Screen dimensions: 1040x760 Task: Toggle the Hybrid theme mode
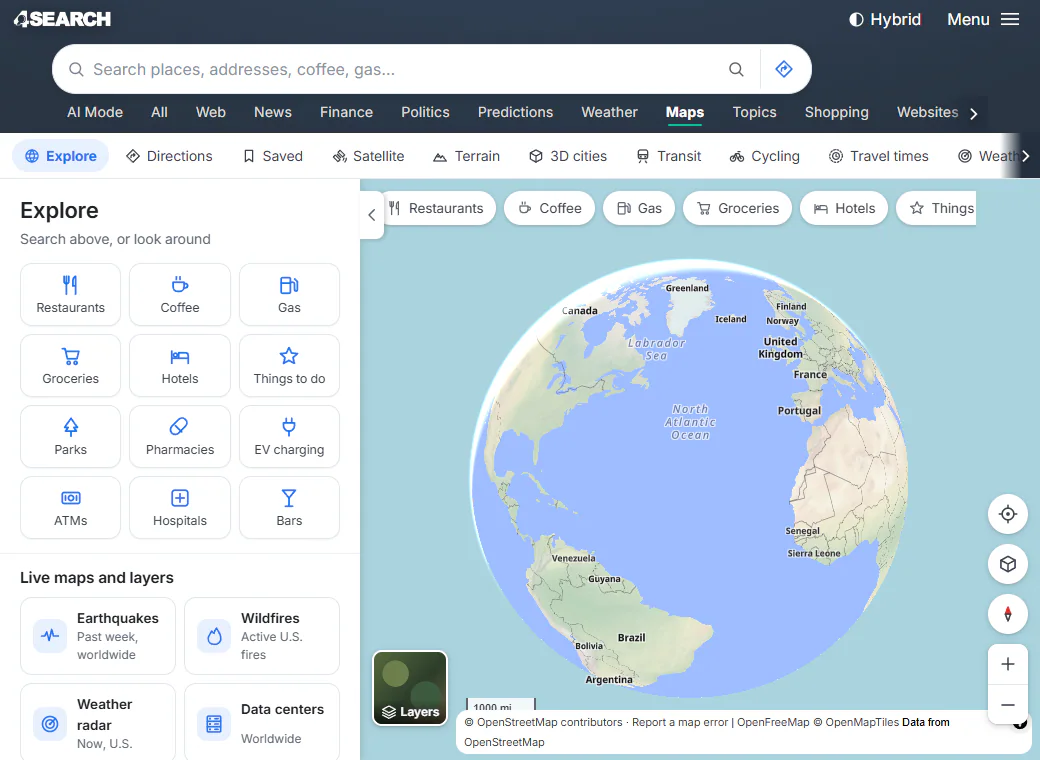pyautogui.click(x=885, y=19)
